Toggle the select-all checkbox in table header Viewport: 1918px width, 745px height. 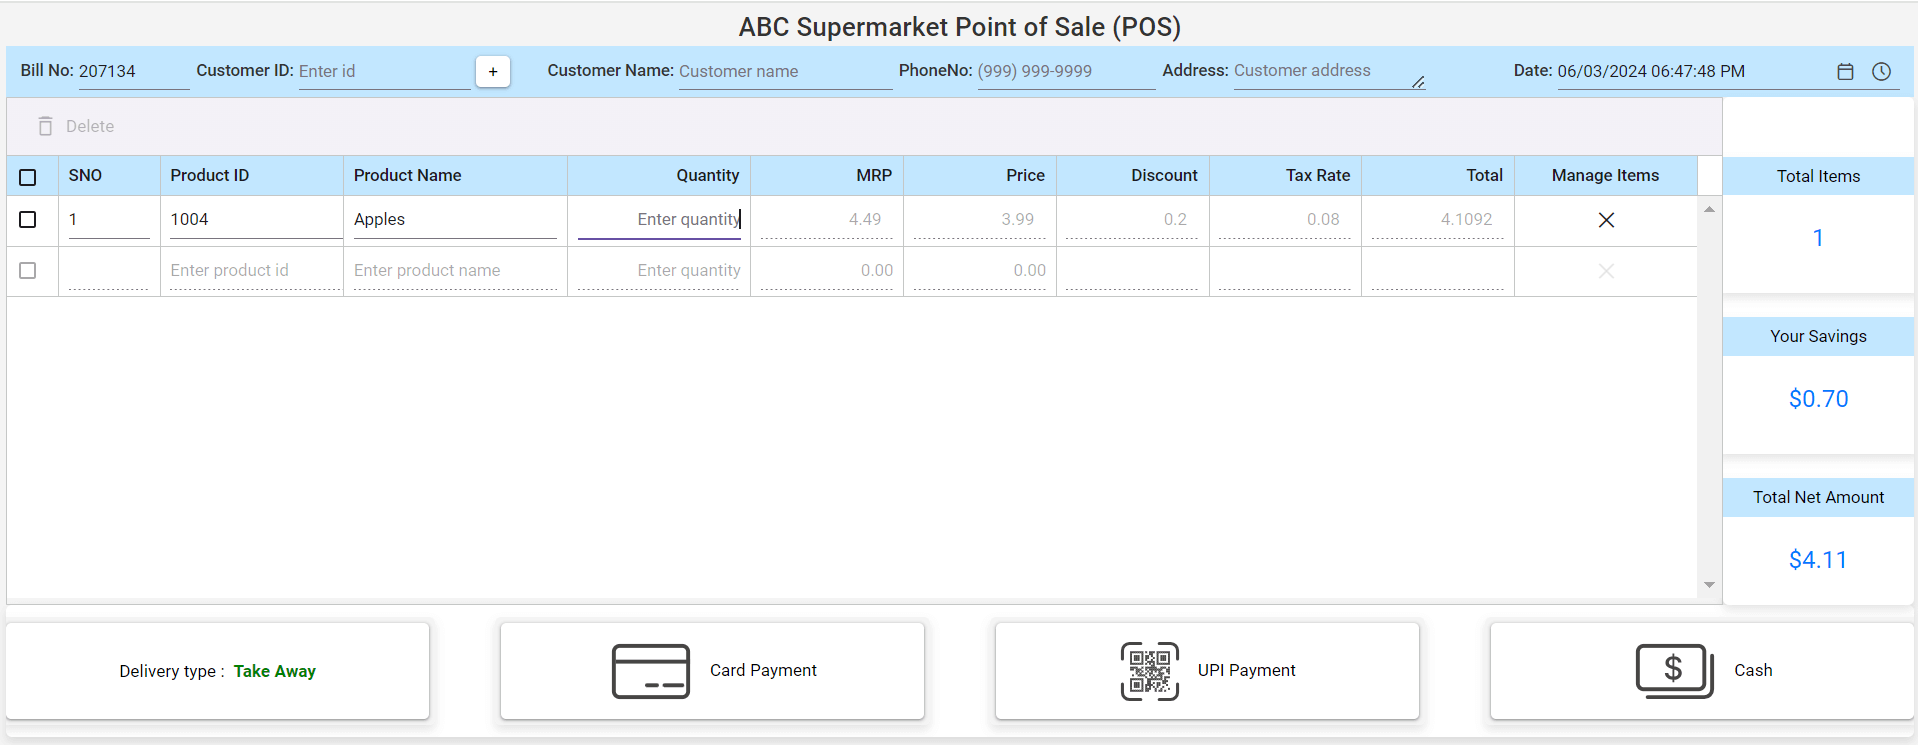(x=28, y=177)
